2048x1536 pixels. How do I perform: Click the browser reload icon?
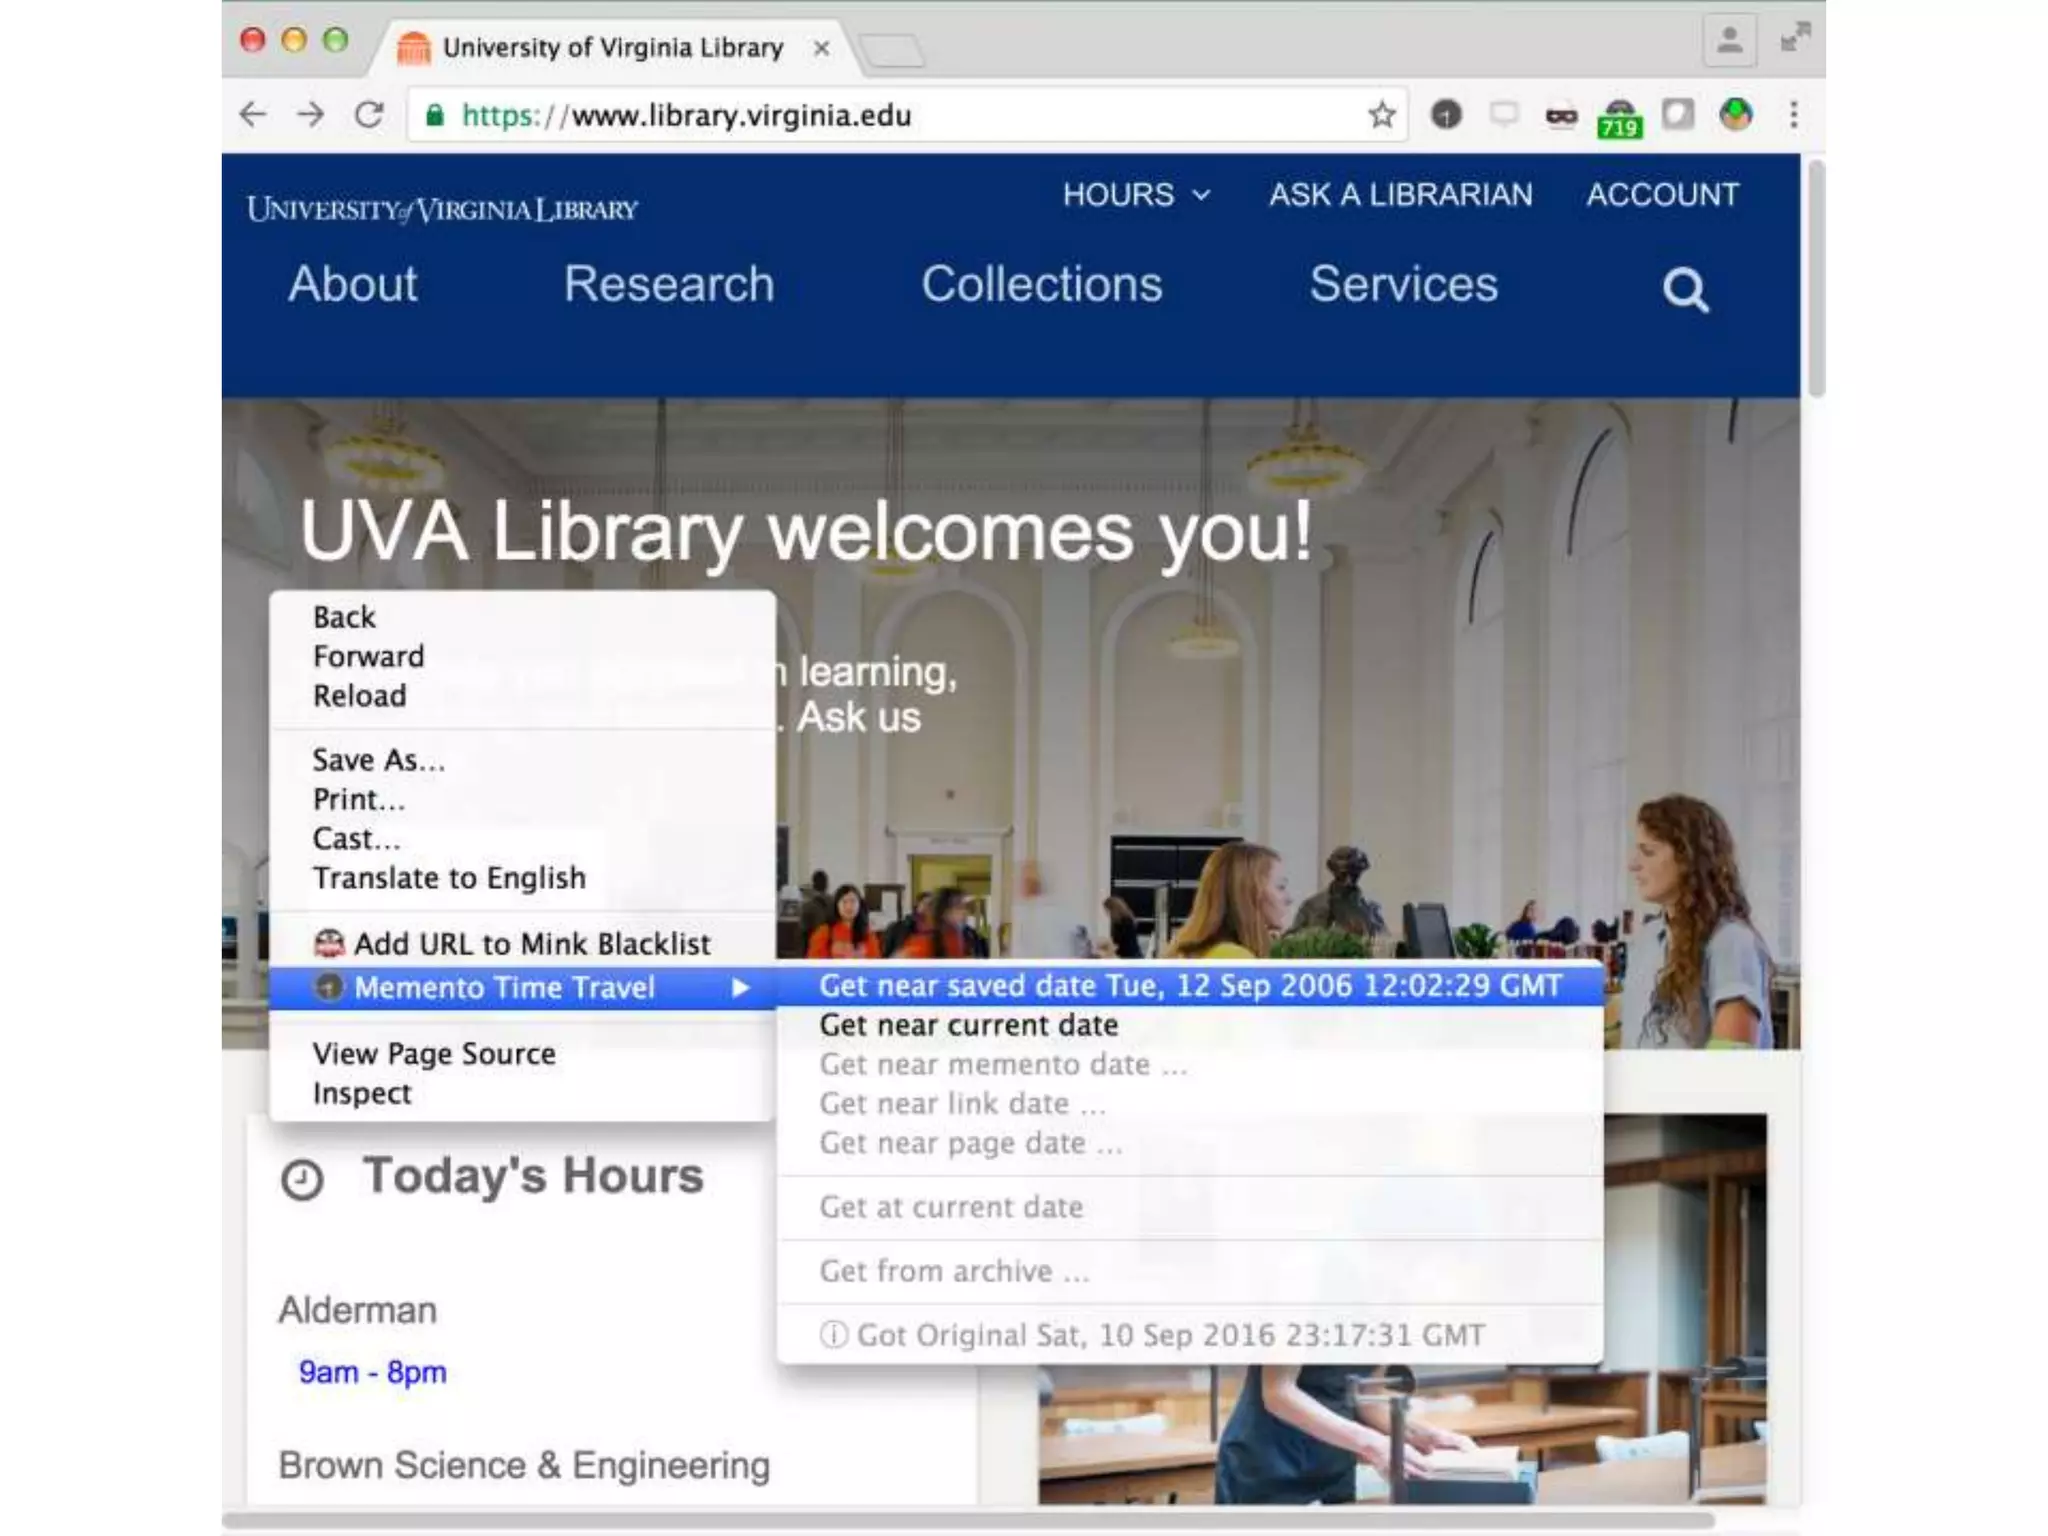click(x=369, y=116)
